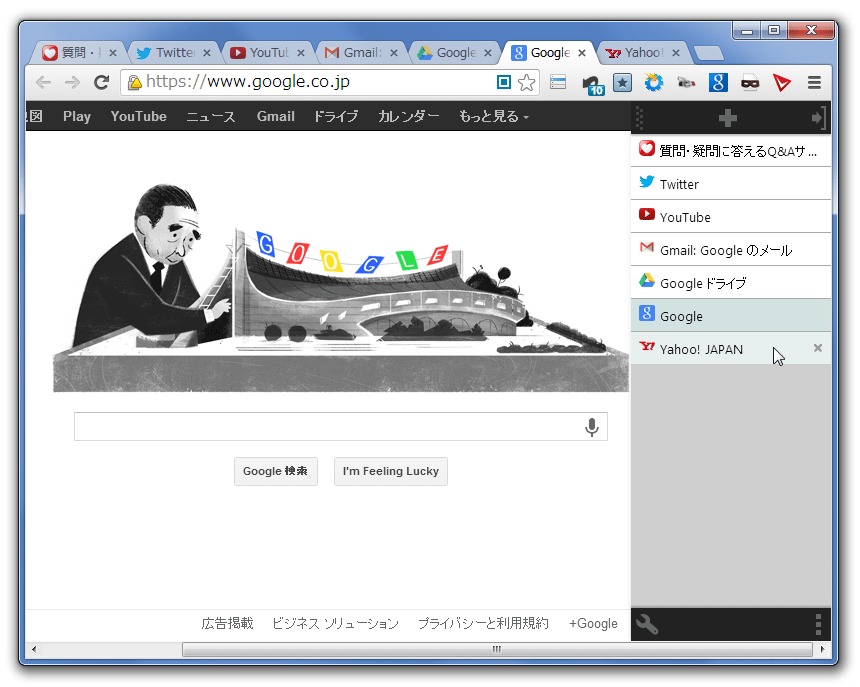Select Yahoo! JAPAN in the sidebar list

(x=731, y=348)
